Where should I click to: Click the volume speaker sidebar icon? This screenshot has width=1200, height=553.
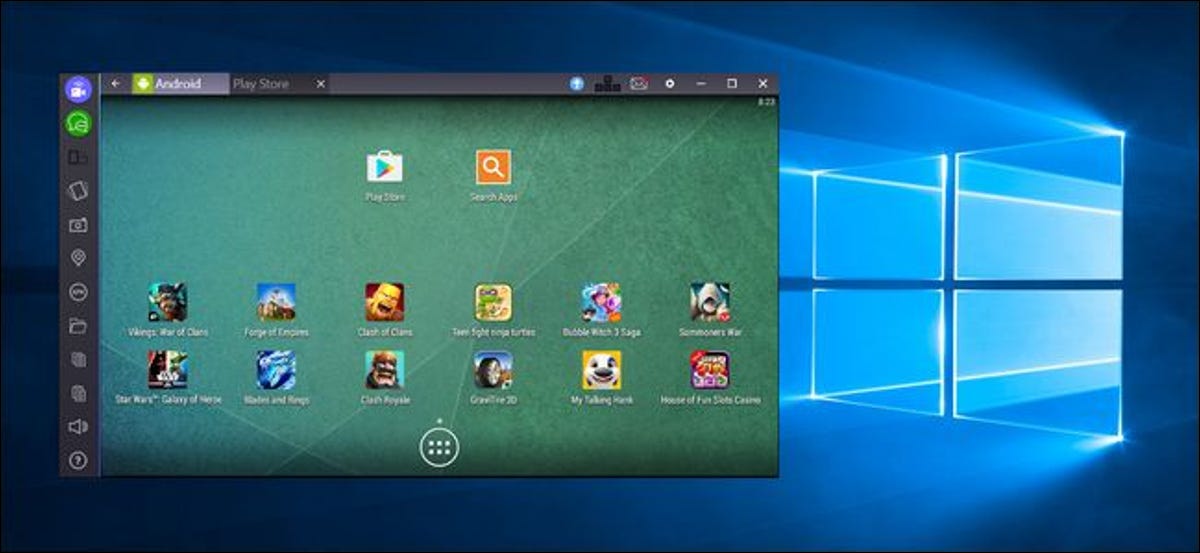(x=78, y=427)
